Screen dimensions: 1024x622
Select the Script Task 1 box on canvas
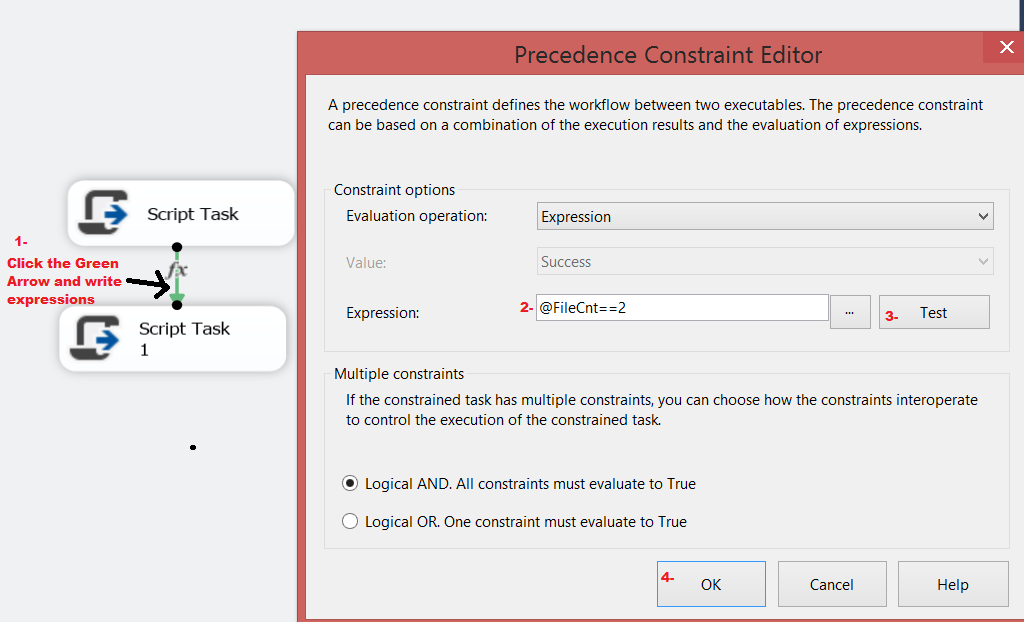(x=172, y=338)
